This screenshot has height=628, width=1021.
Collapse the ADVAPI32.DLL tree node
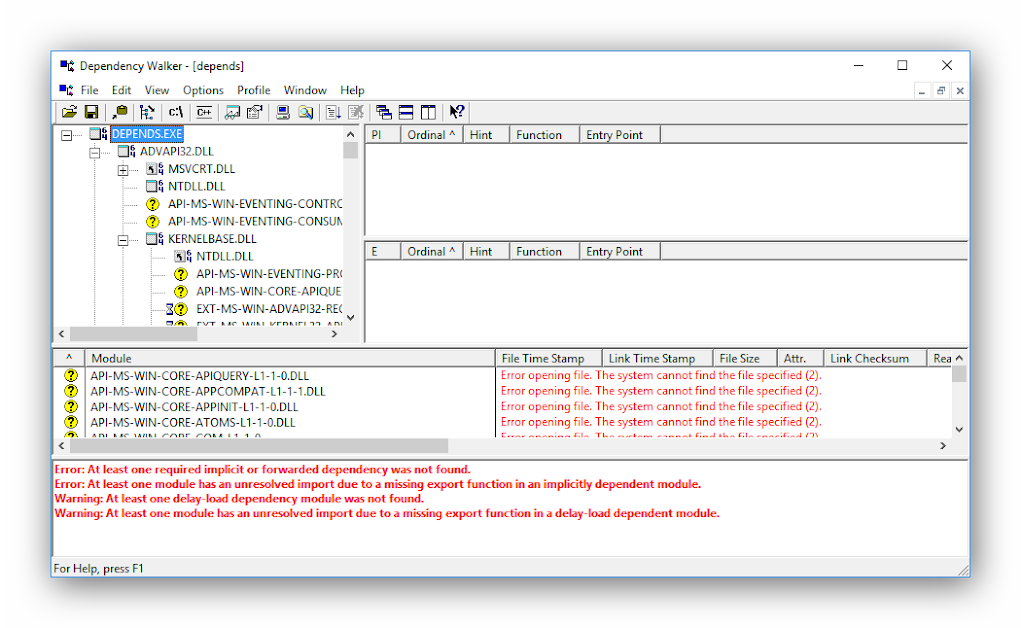pos(94,153)
